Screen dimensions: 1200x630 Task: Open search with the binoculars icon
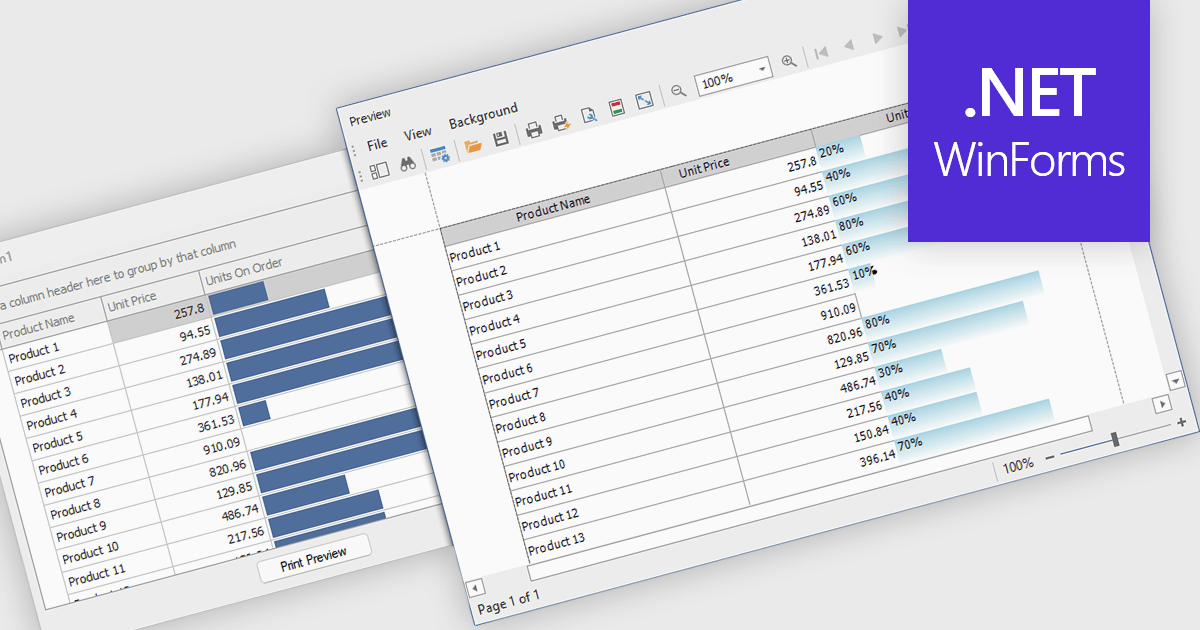tap(409, 165)
